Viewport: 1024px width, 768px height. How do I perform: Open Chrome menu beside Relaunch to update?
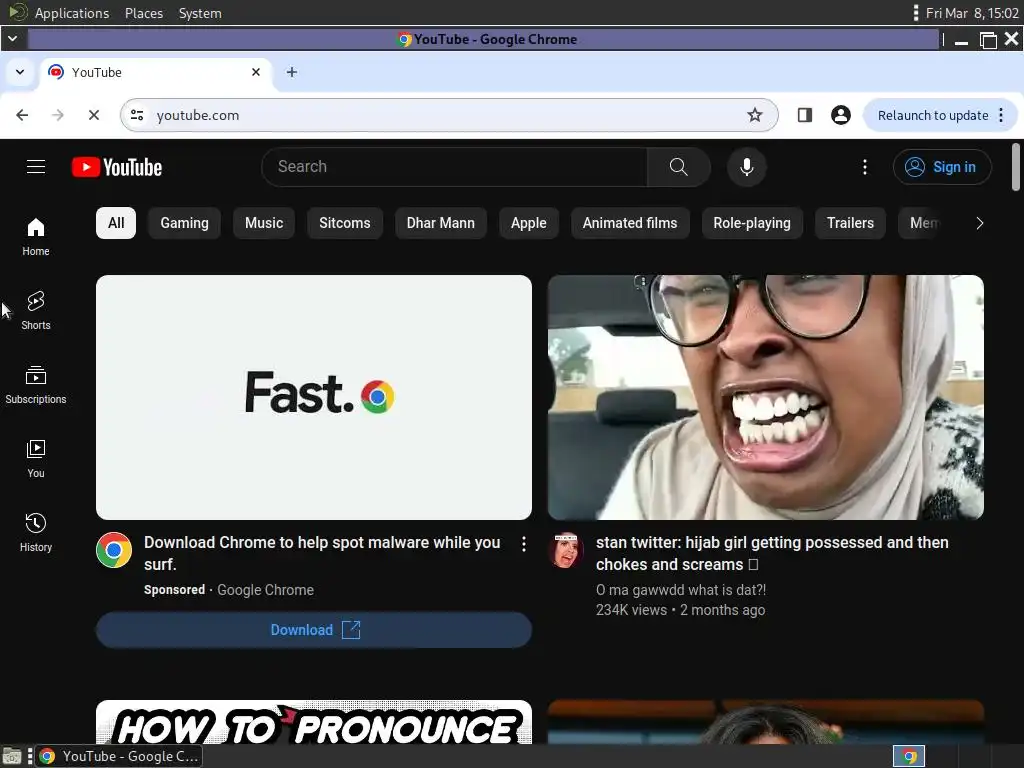click(x=1001, y=115)
